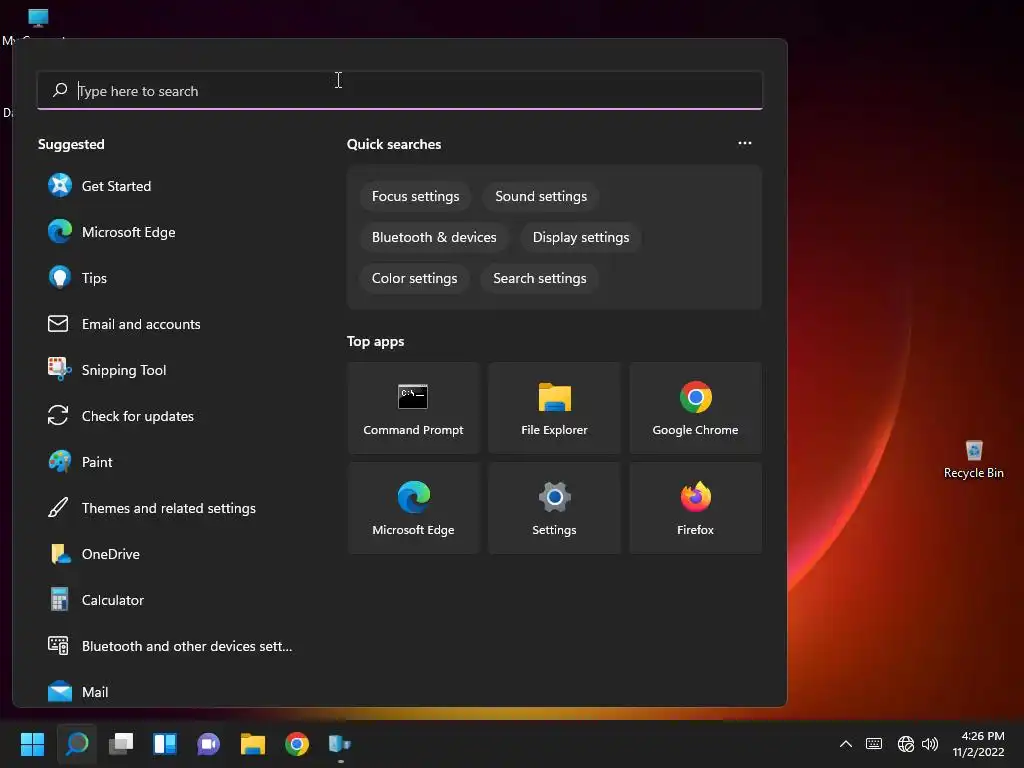Image resolution: width=1024 pixels, height=768 pixels.
Task: Open the Paint app
Action: [170, 462]
